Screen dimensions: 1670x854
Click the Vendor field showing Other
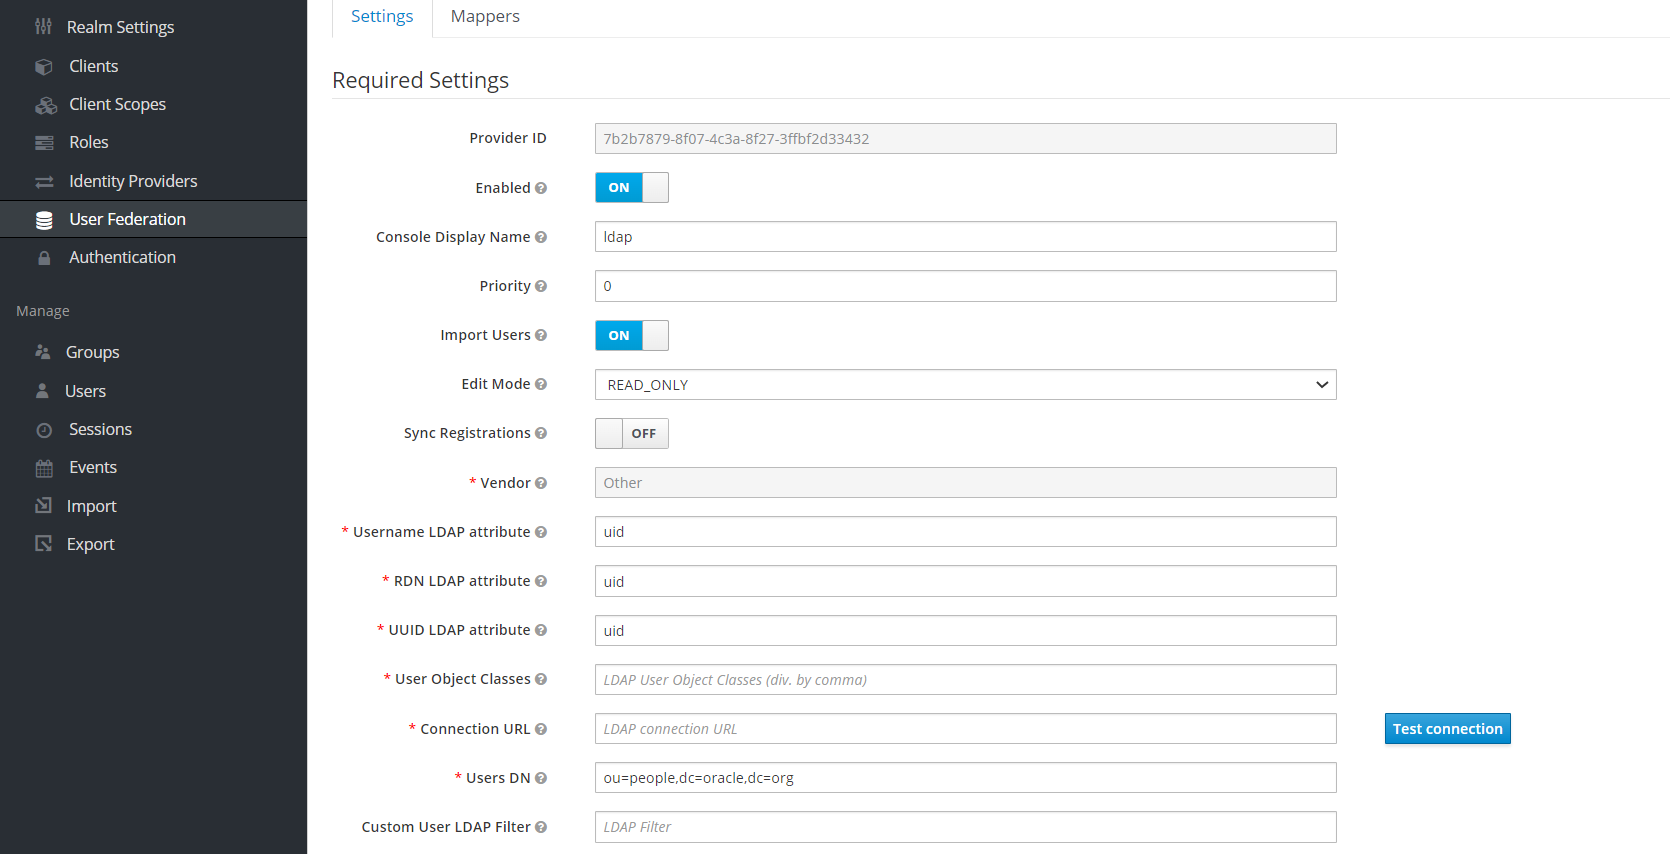tap(965, 483)
